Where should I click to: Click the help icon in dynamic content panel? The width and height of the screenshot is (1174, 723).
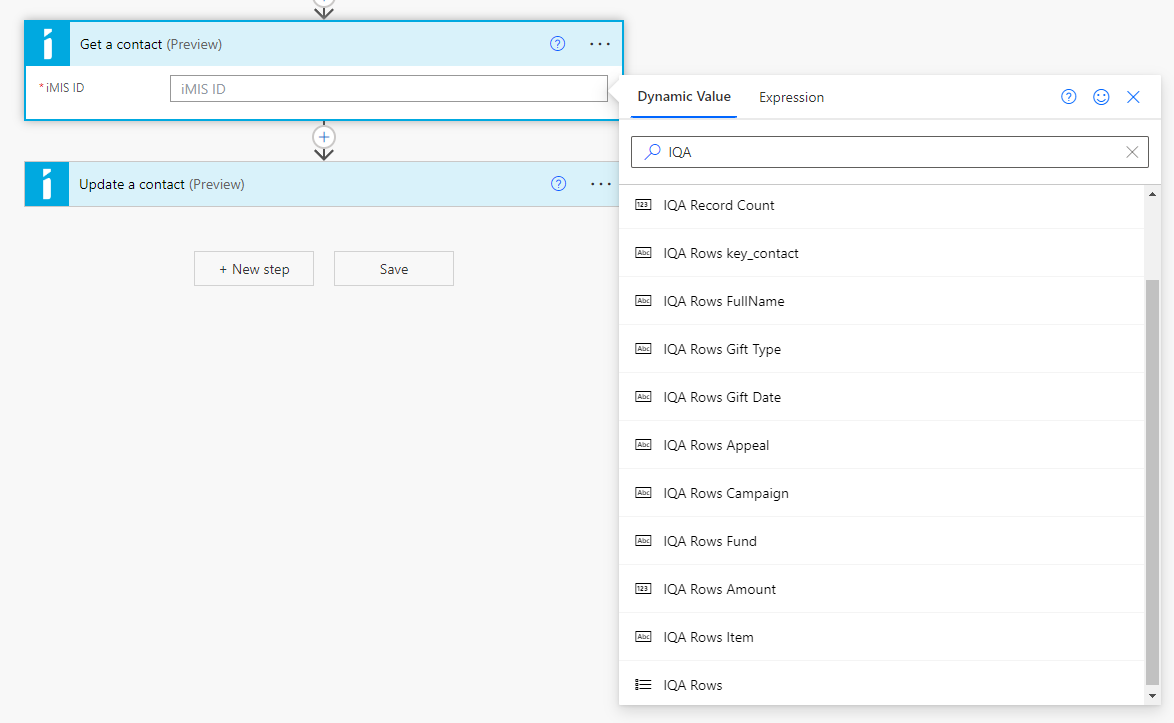tap(1069, 97)
